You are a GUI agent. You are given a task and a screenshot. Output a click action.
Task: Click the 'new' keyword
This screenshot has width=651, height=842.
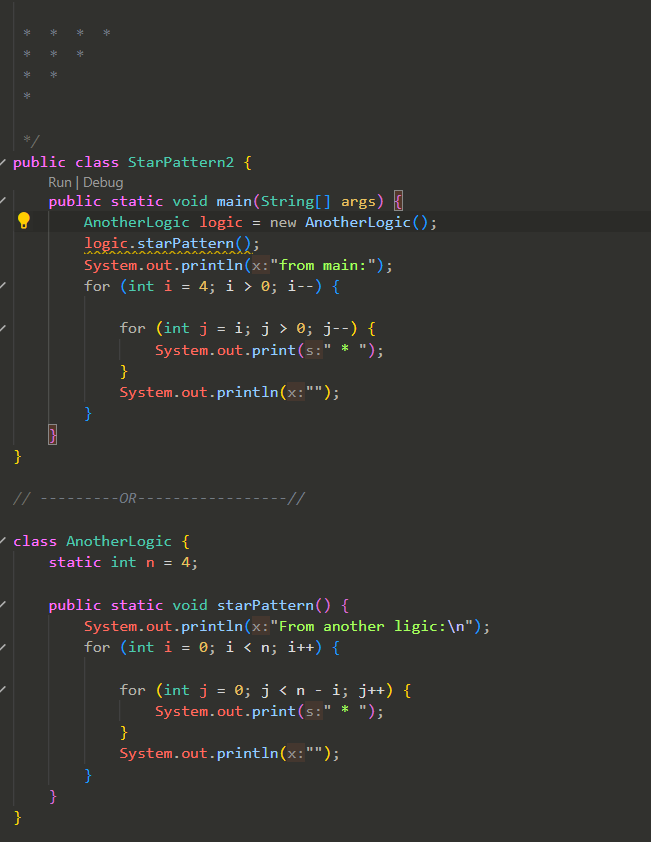[x=283, y=222]
